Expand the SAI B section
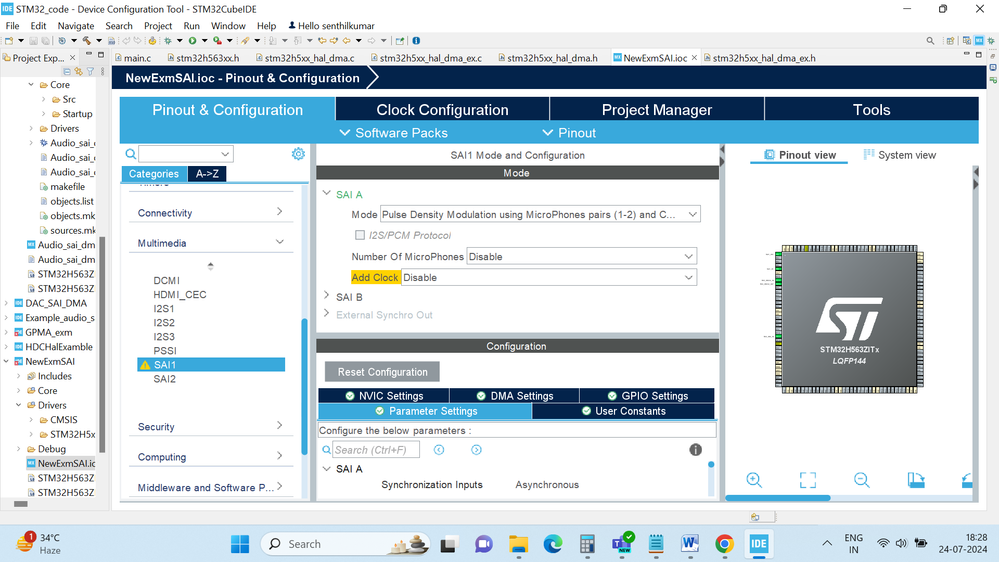This screenshot has width=999, height=562. (327, 296)
